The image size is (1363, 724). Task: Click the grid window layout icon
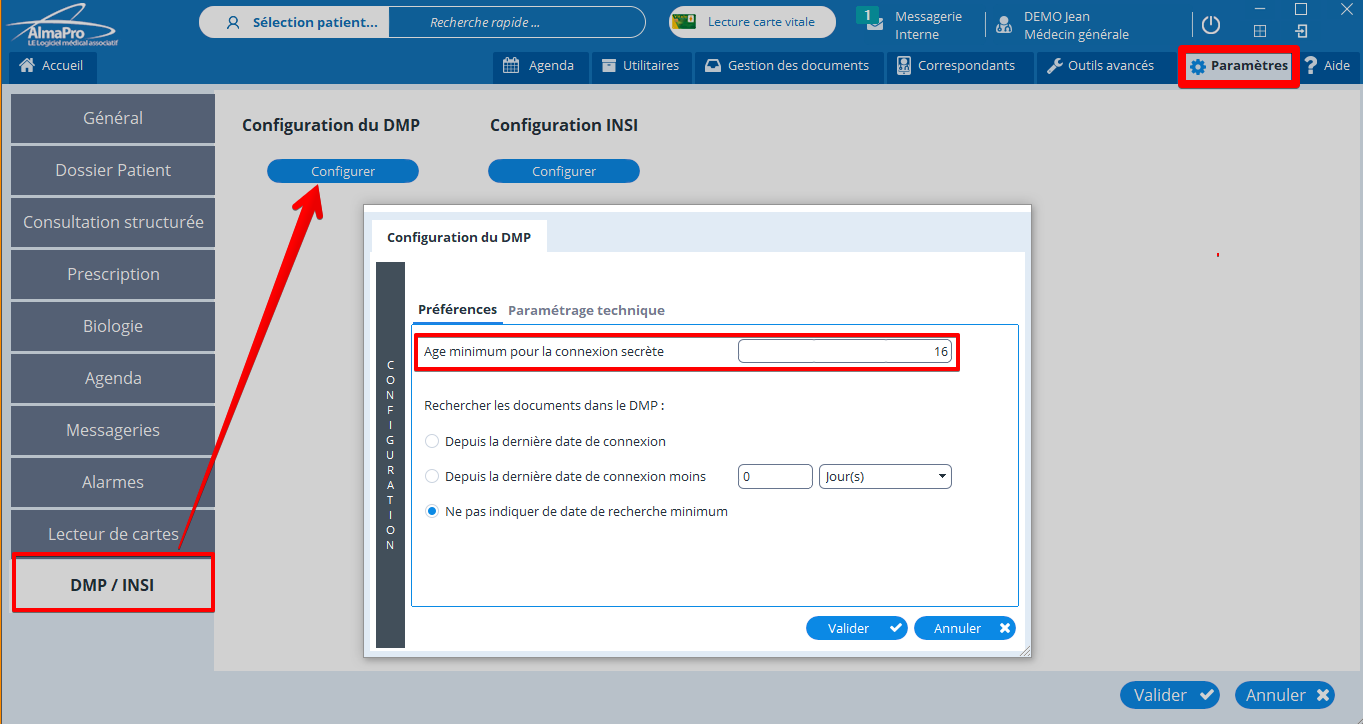(x=1260, y=31)
